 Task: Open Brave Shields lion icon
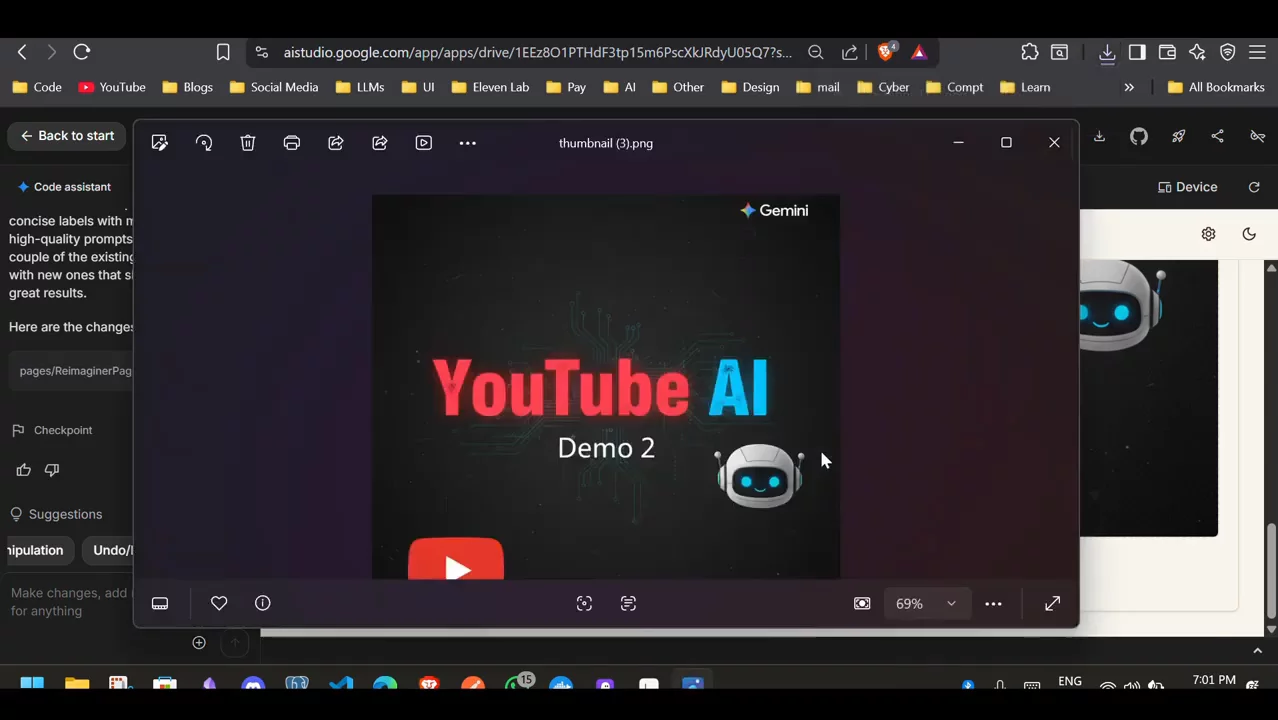886,52
